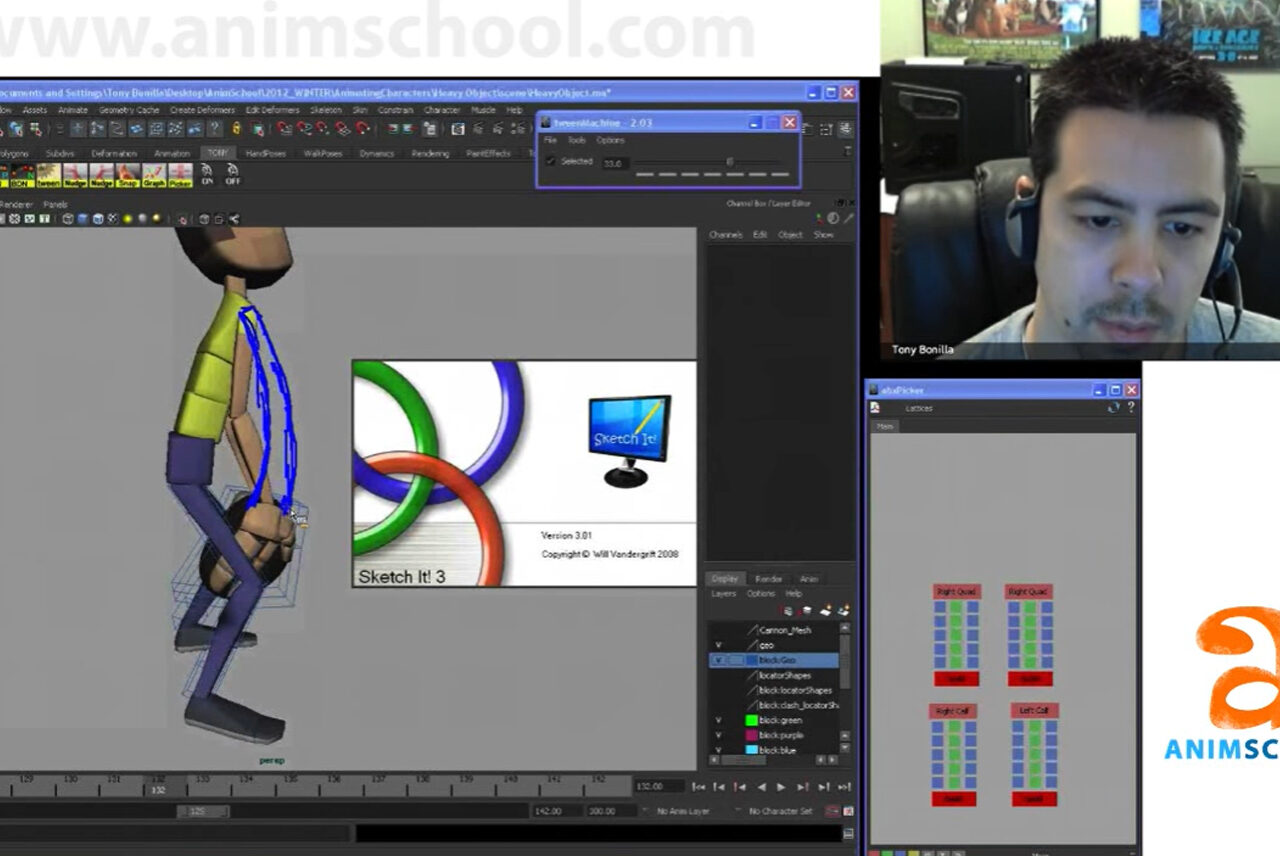Viewport: 1280px width, 856px height.
Task: Click the refresh icon in abxPicker
Action: coord(1113,408)
